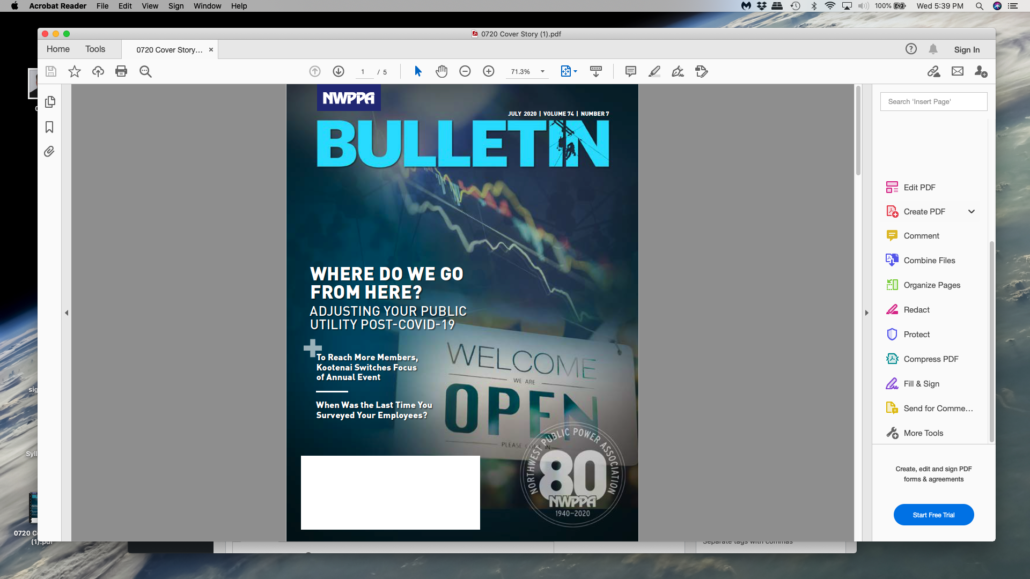Open Spotlight search in menu bar
Image resolution: width=1030 pixels, height=579 pixels.
tap(979, 6)
